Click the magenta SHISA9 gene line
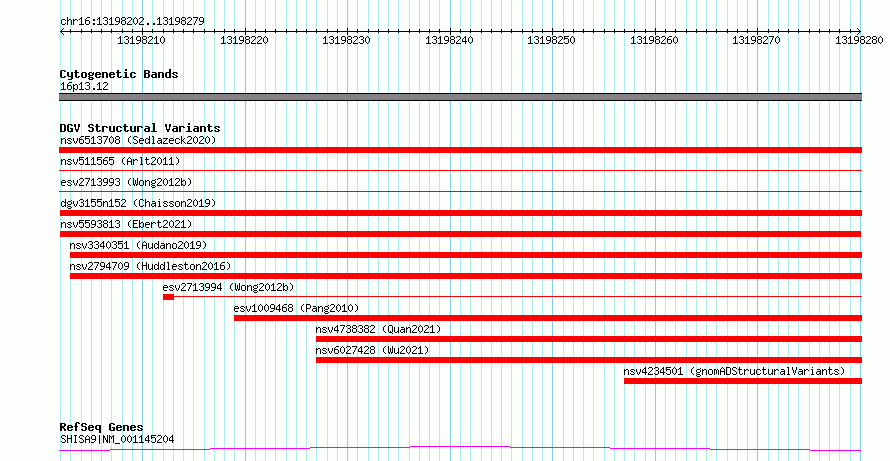This screenshot has height=461, width=890. [x=460, y=449]
